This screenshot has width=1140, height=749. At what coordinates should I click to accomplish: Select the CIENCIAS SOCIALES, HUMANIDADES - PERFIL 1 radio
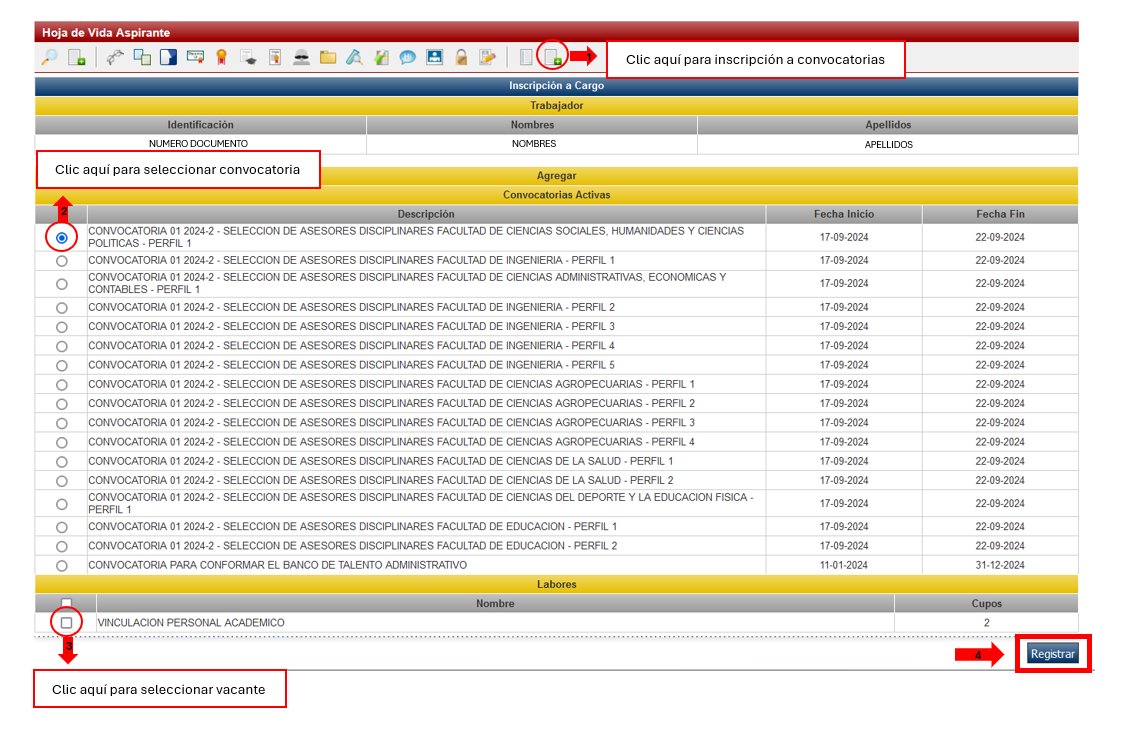tap(62, 238)
